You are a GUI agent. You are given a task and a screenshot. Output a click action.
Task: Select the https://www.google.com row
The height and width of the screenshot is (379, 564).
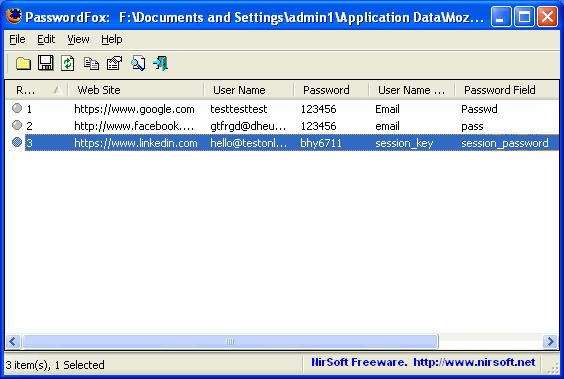tap(282, 109)
